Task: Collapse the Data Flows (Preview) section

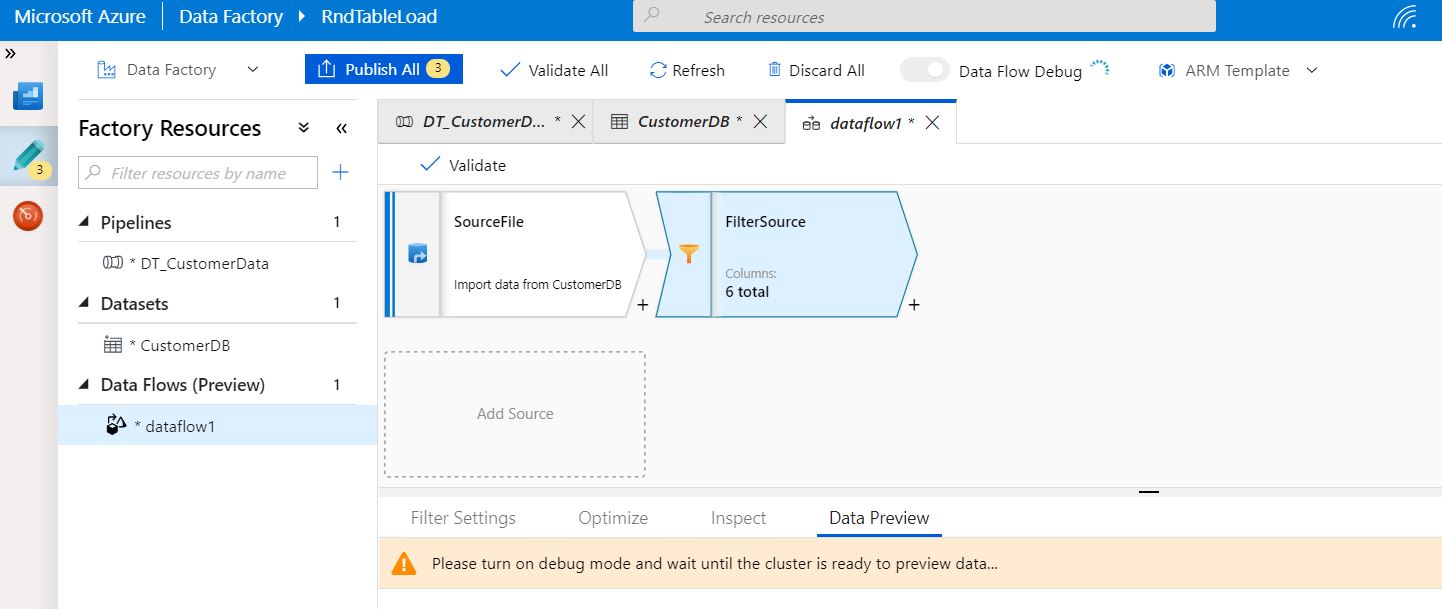Action: coord(84,385)
